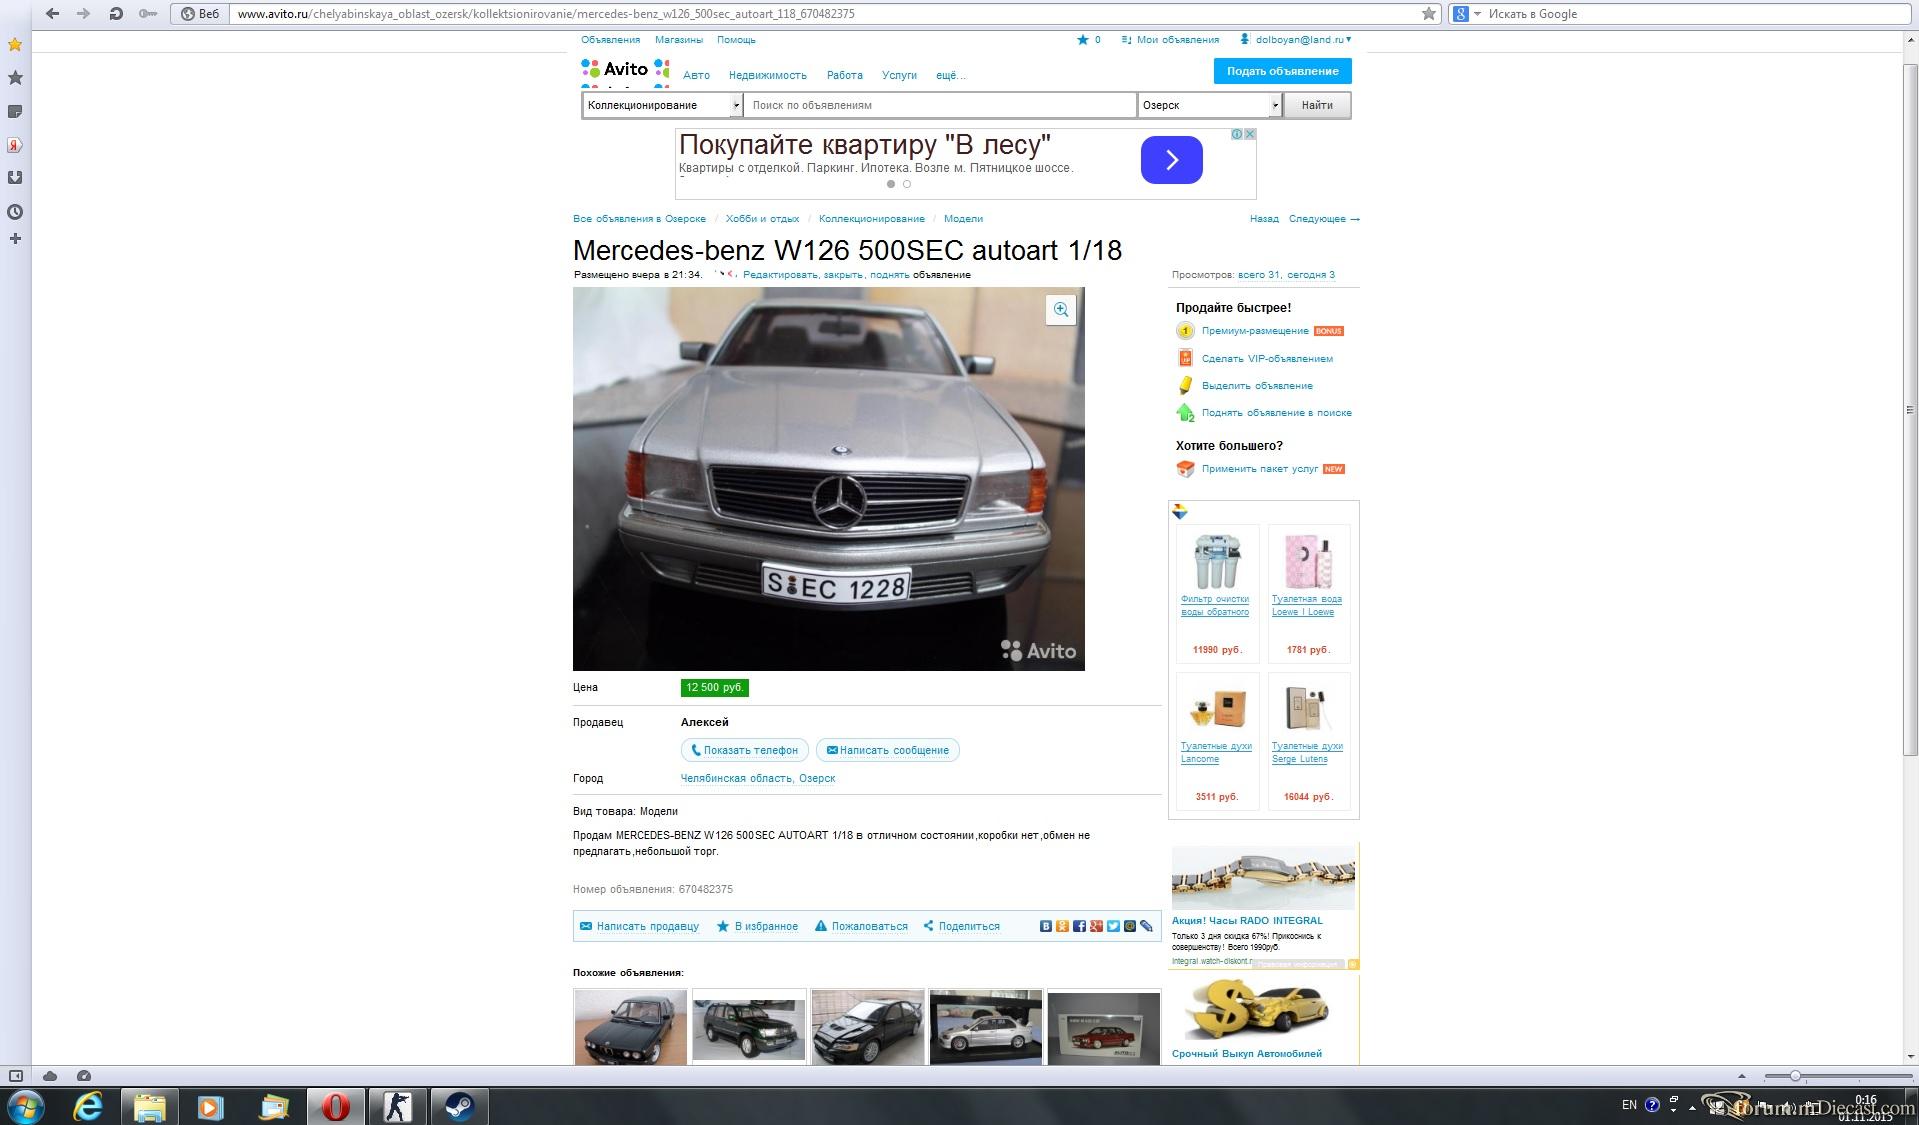Open the Google search engine selector dropdown

1466,14
